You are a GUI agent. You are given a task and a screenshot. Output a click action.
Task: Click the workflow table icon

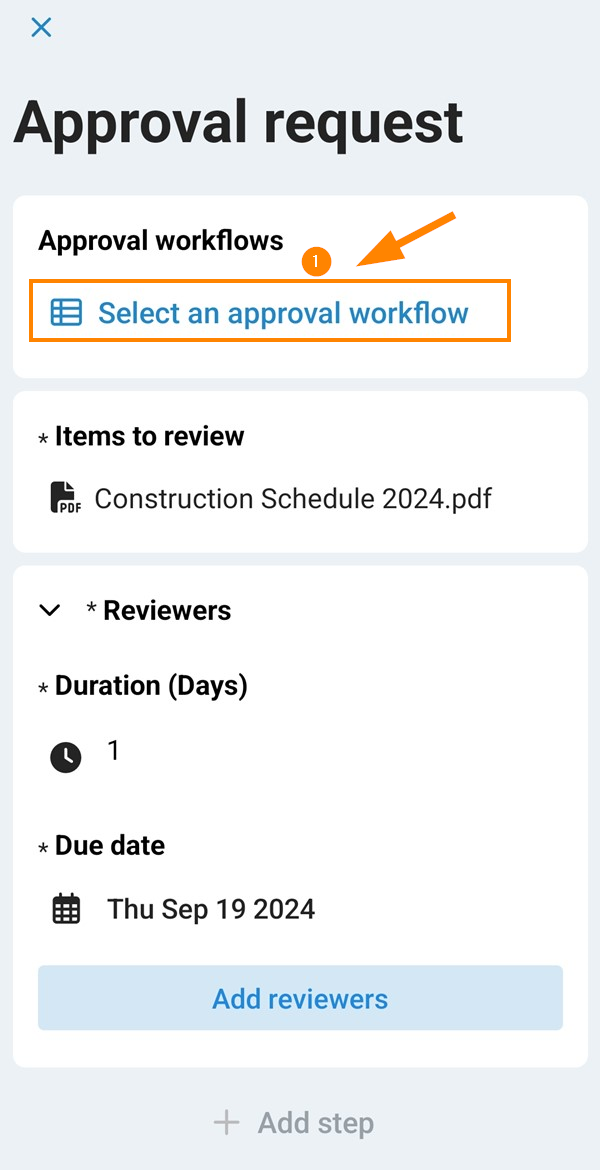(x=66, y=313)
